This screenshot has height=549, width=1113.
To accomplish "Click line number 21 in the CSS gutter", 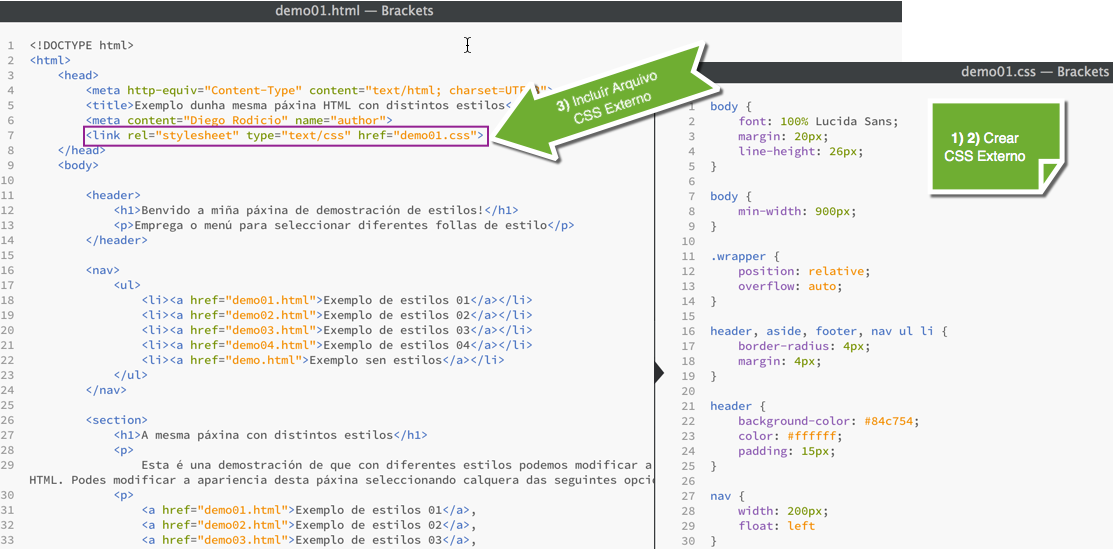I will pos(688,406).
